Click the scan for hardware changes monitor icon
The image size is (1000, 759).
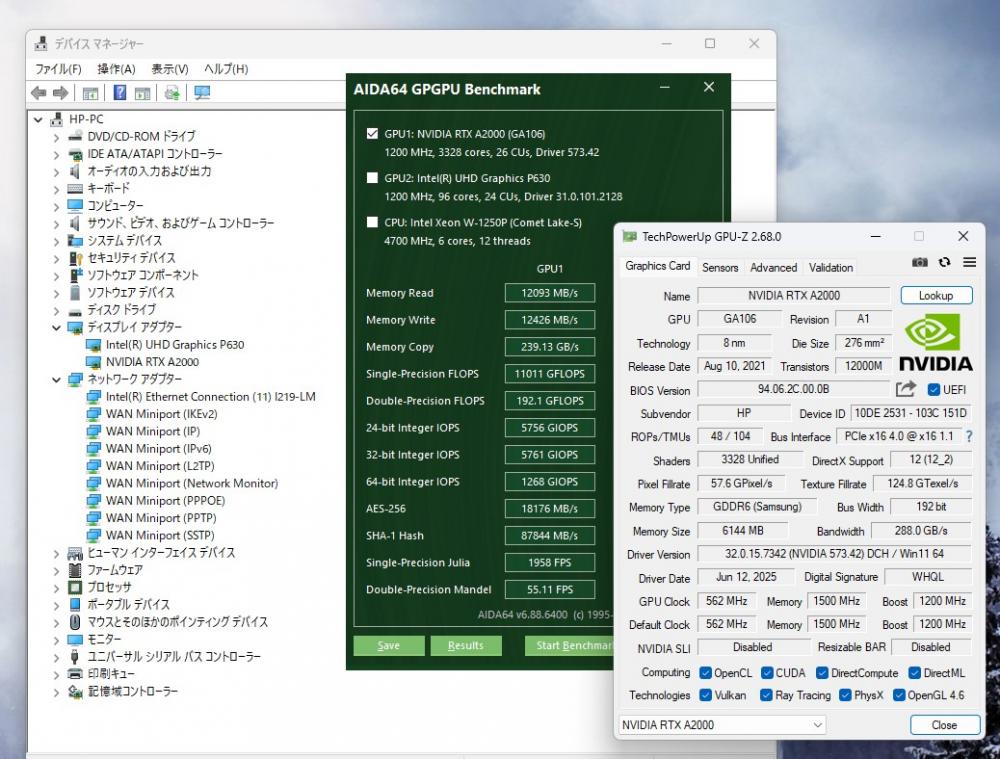(202, 93)
